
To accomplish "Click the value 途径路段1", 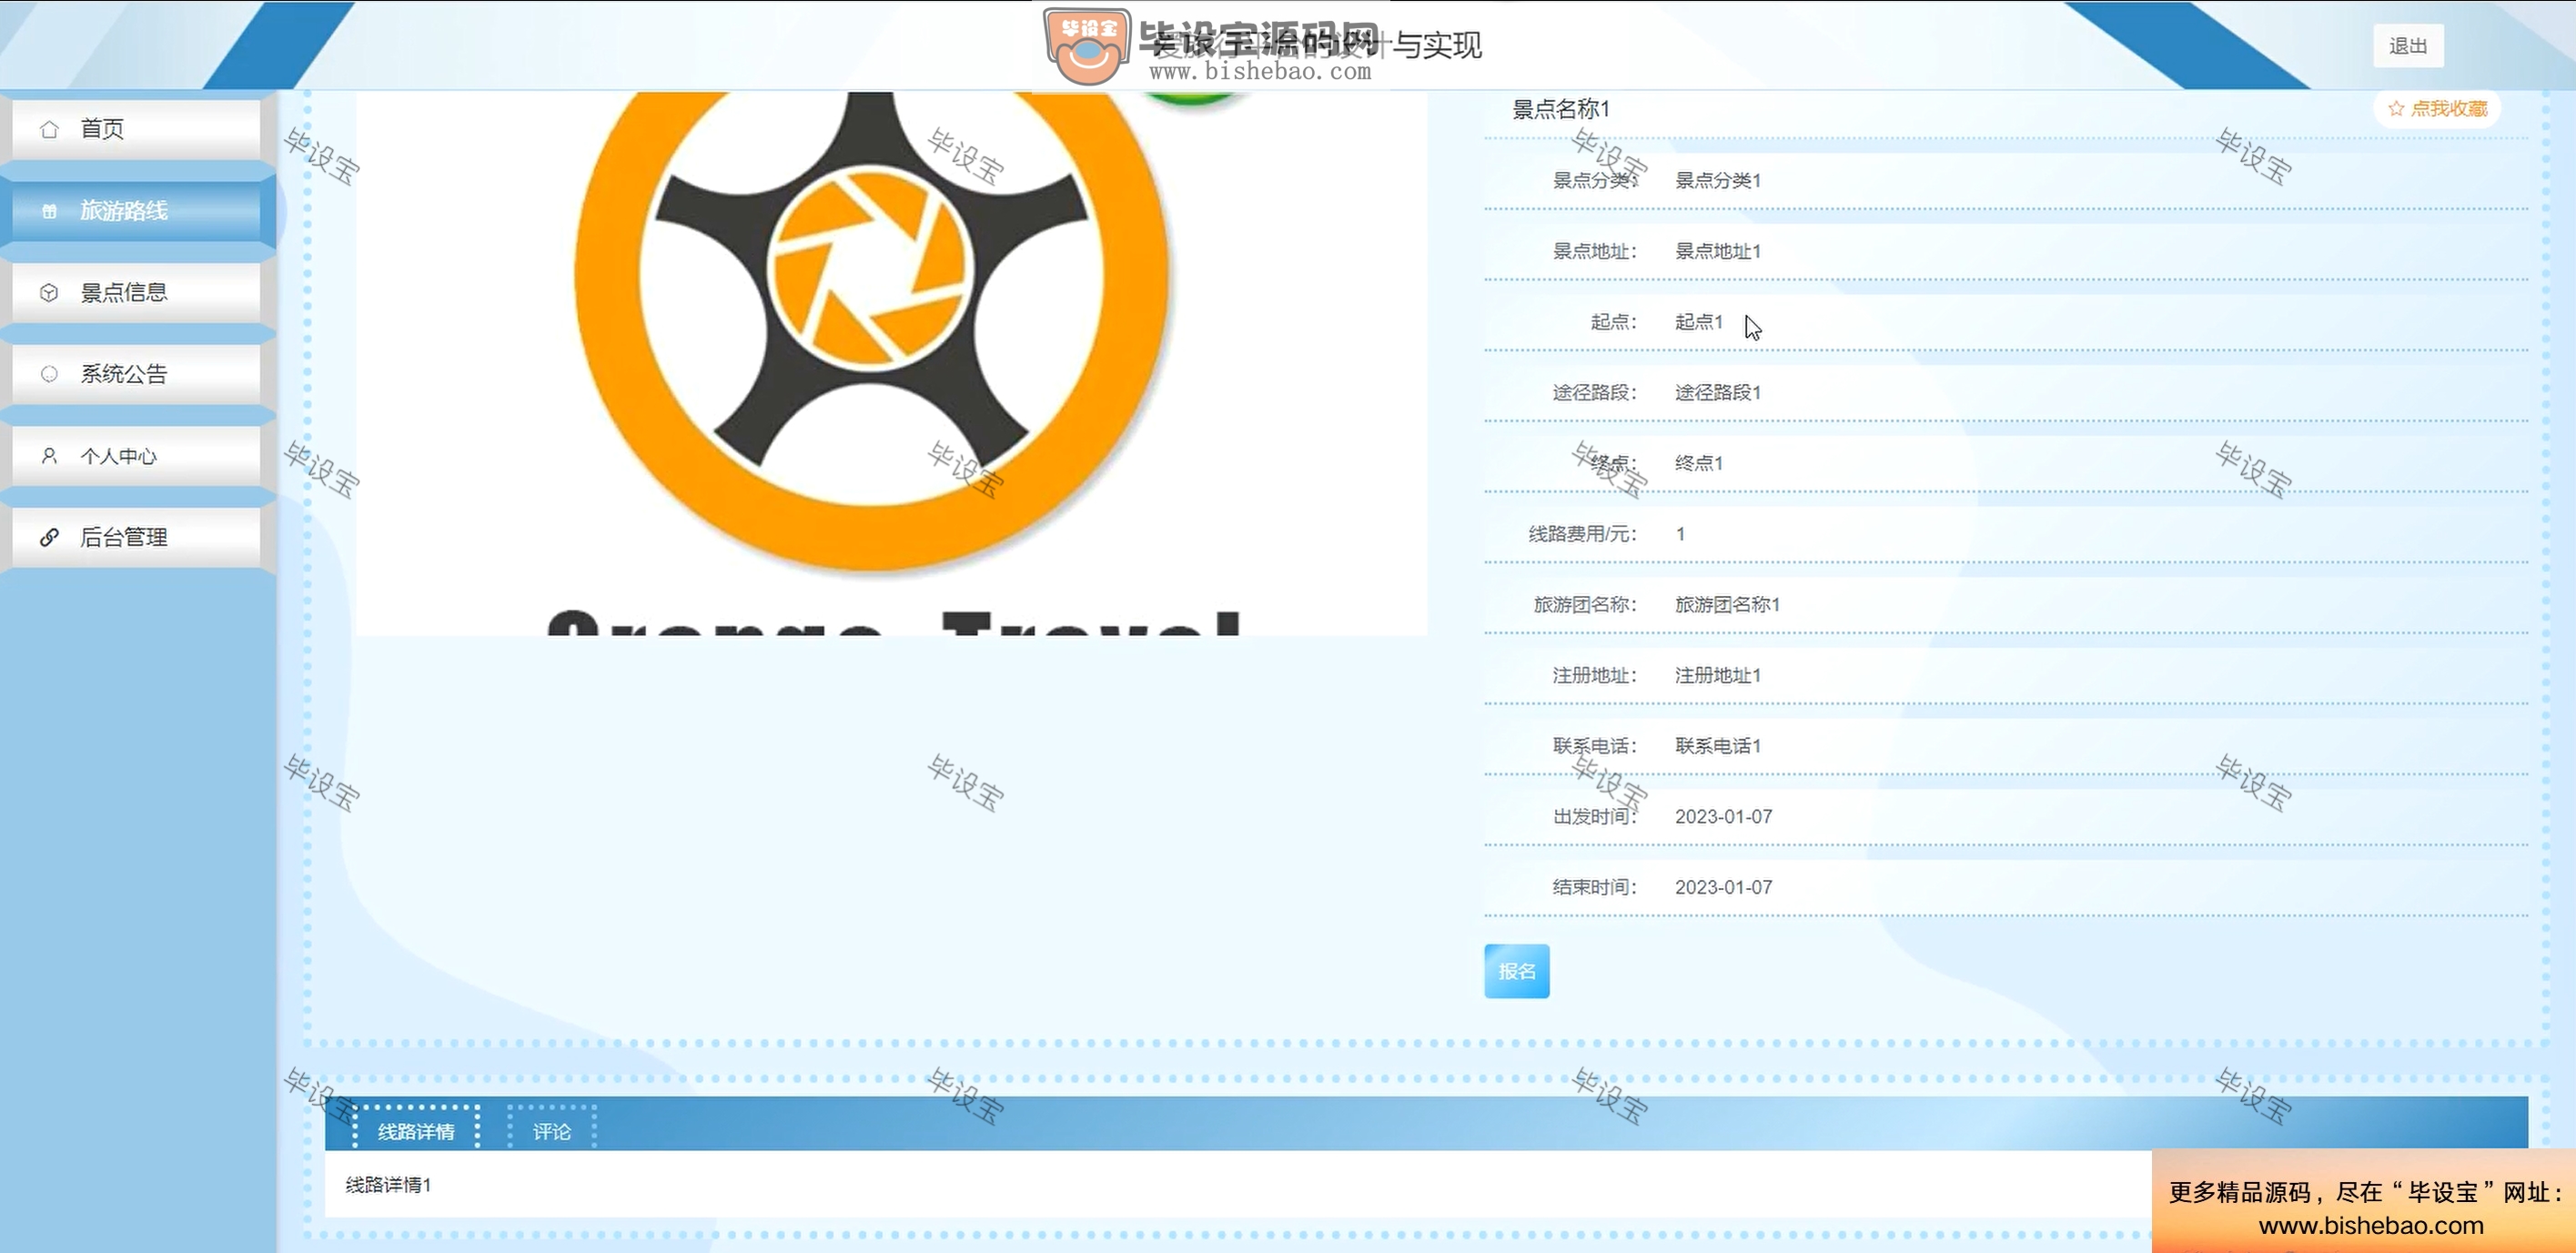I will 1717,393.
